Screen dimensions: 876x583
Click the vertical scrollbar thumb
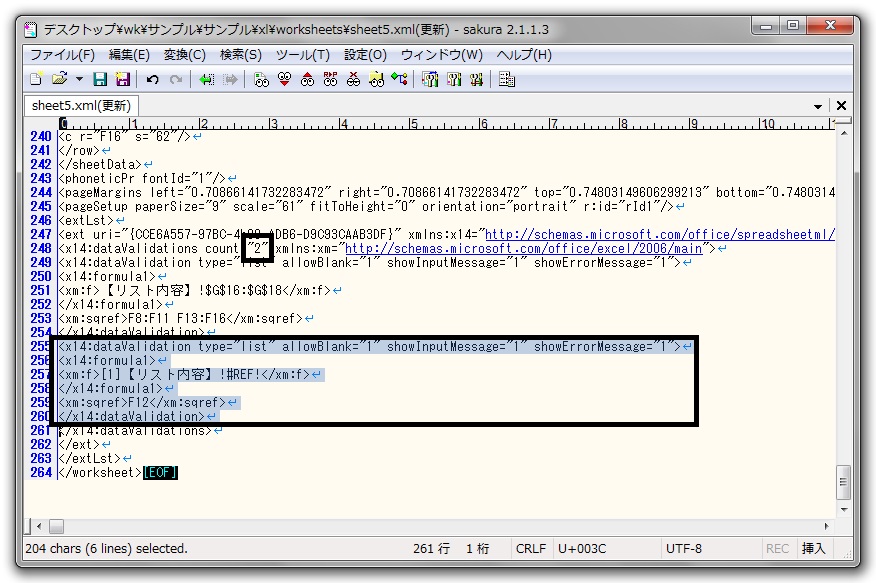click(x=844, y=482)
